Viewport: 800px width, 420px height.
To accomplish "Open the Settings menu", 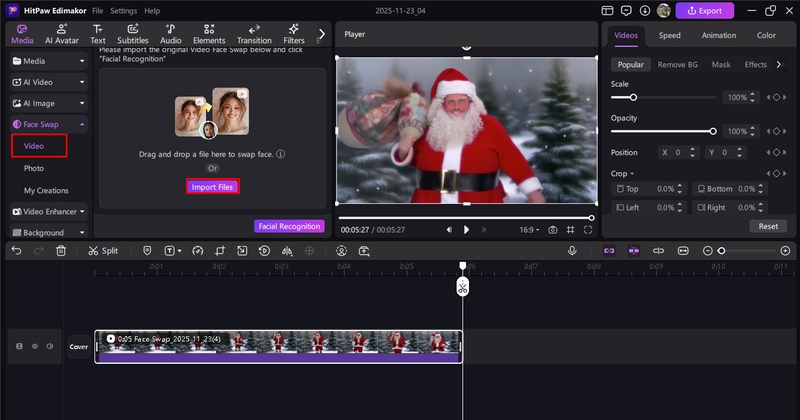I will coord(123,10).
